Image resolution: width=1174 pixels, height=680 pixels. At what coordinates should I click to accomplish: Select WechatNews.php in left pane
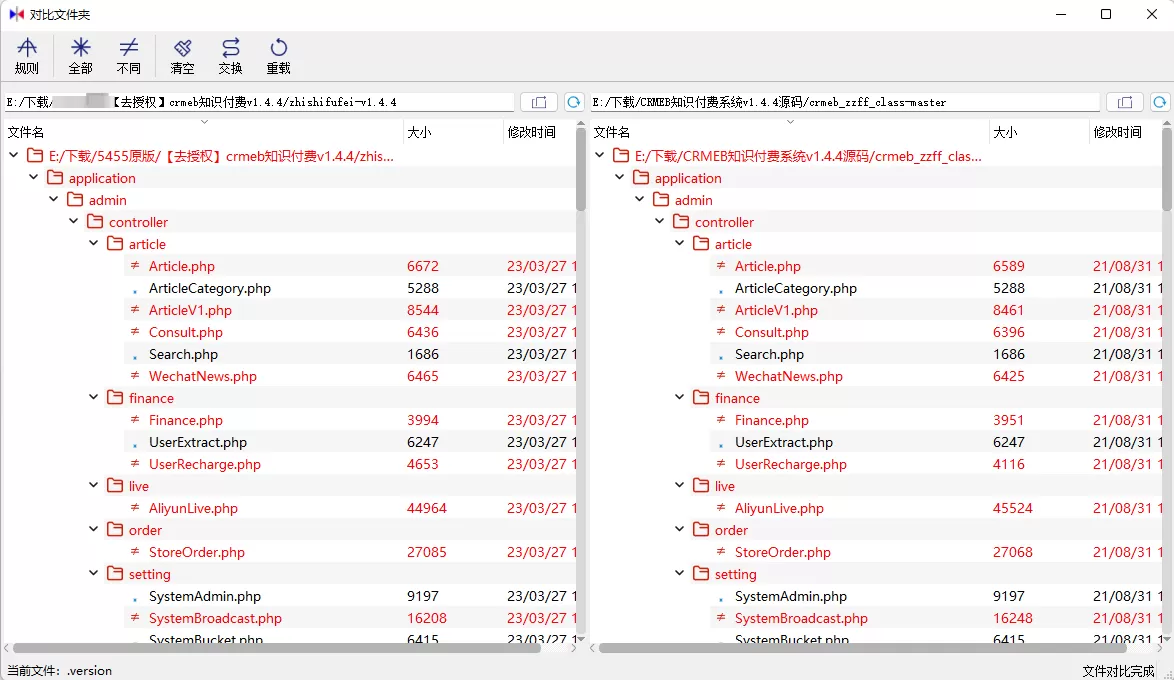pyautogui.click(x=203, y=376)
